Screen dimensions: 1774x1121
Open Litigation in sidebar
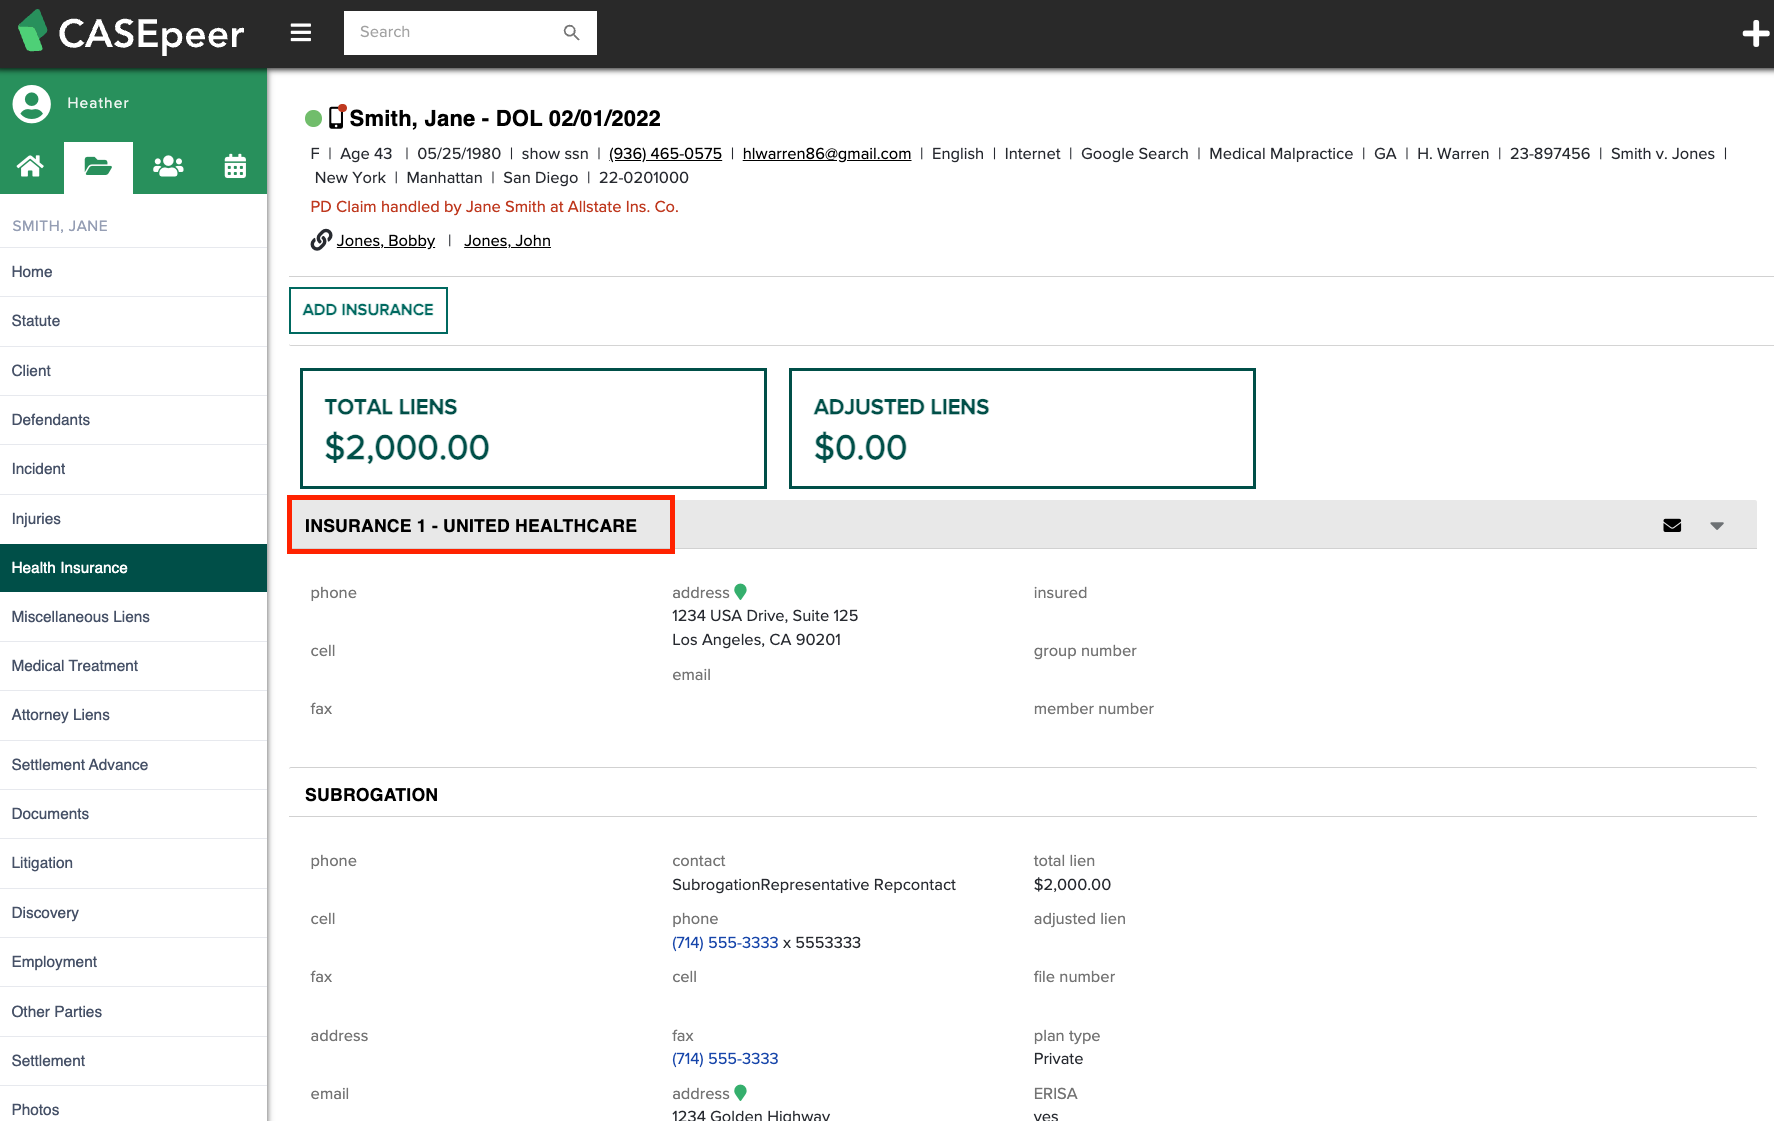(x=134, y=863)
